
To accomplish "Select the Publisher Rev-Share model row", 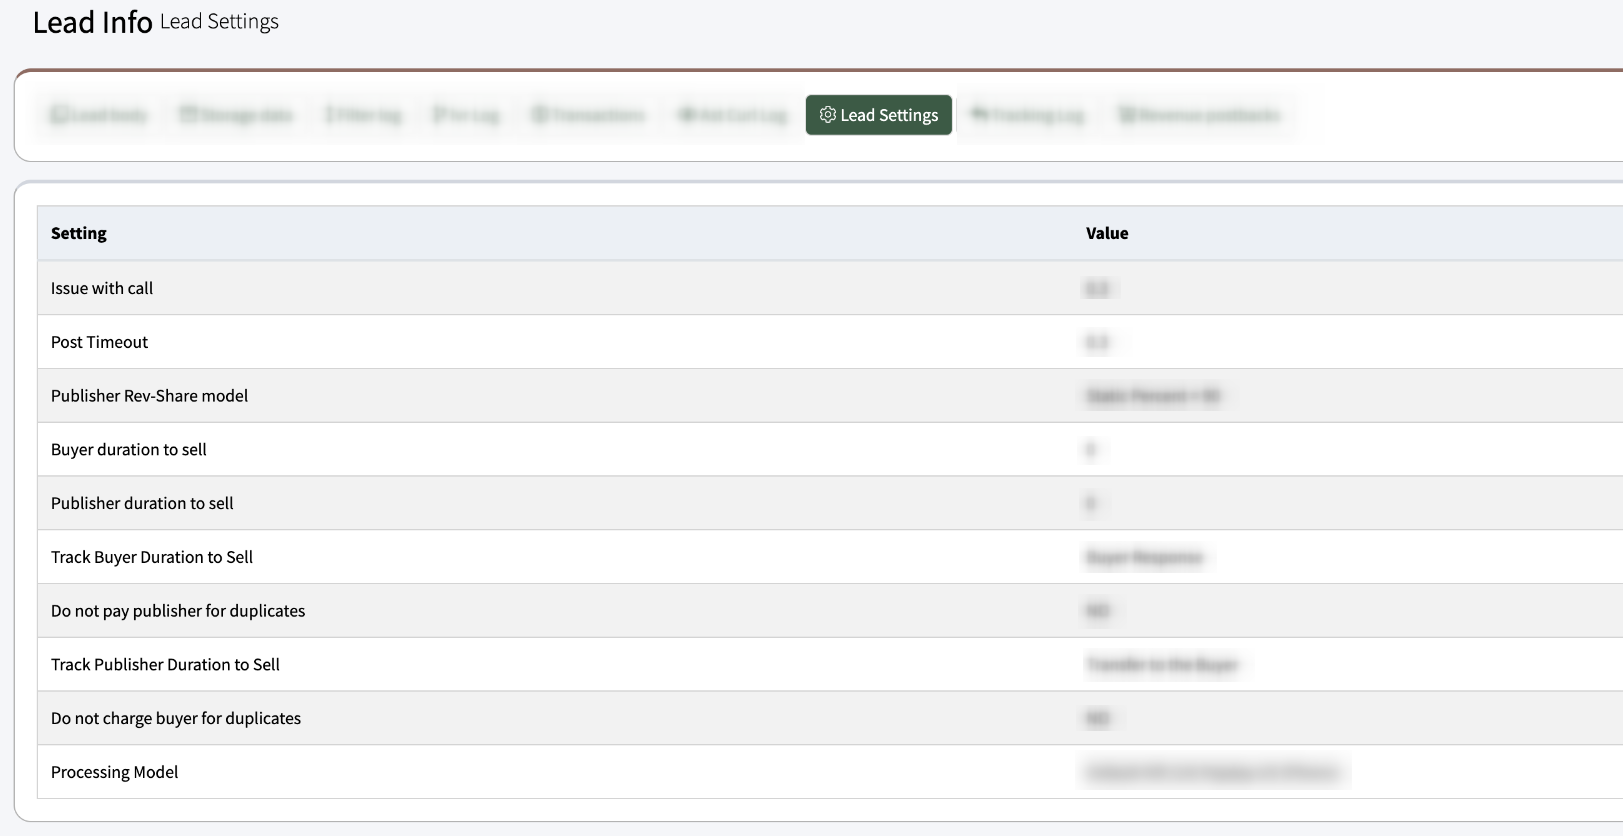I will [149, 396].
